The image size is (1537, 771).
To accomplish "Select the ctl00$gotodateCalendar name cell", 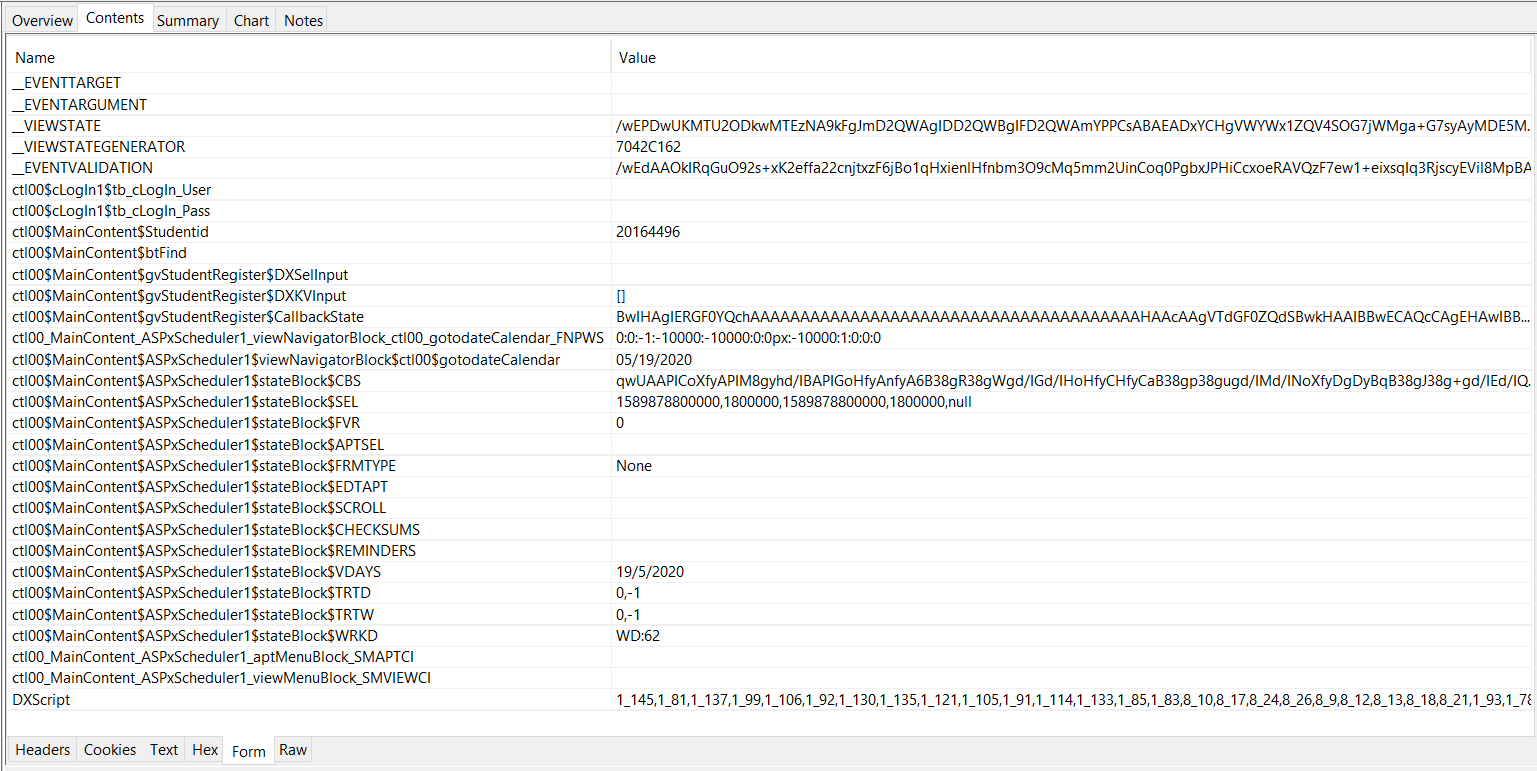I will click(310, 359).
